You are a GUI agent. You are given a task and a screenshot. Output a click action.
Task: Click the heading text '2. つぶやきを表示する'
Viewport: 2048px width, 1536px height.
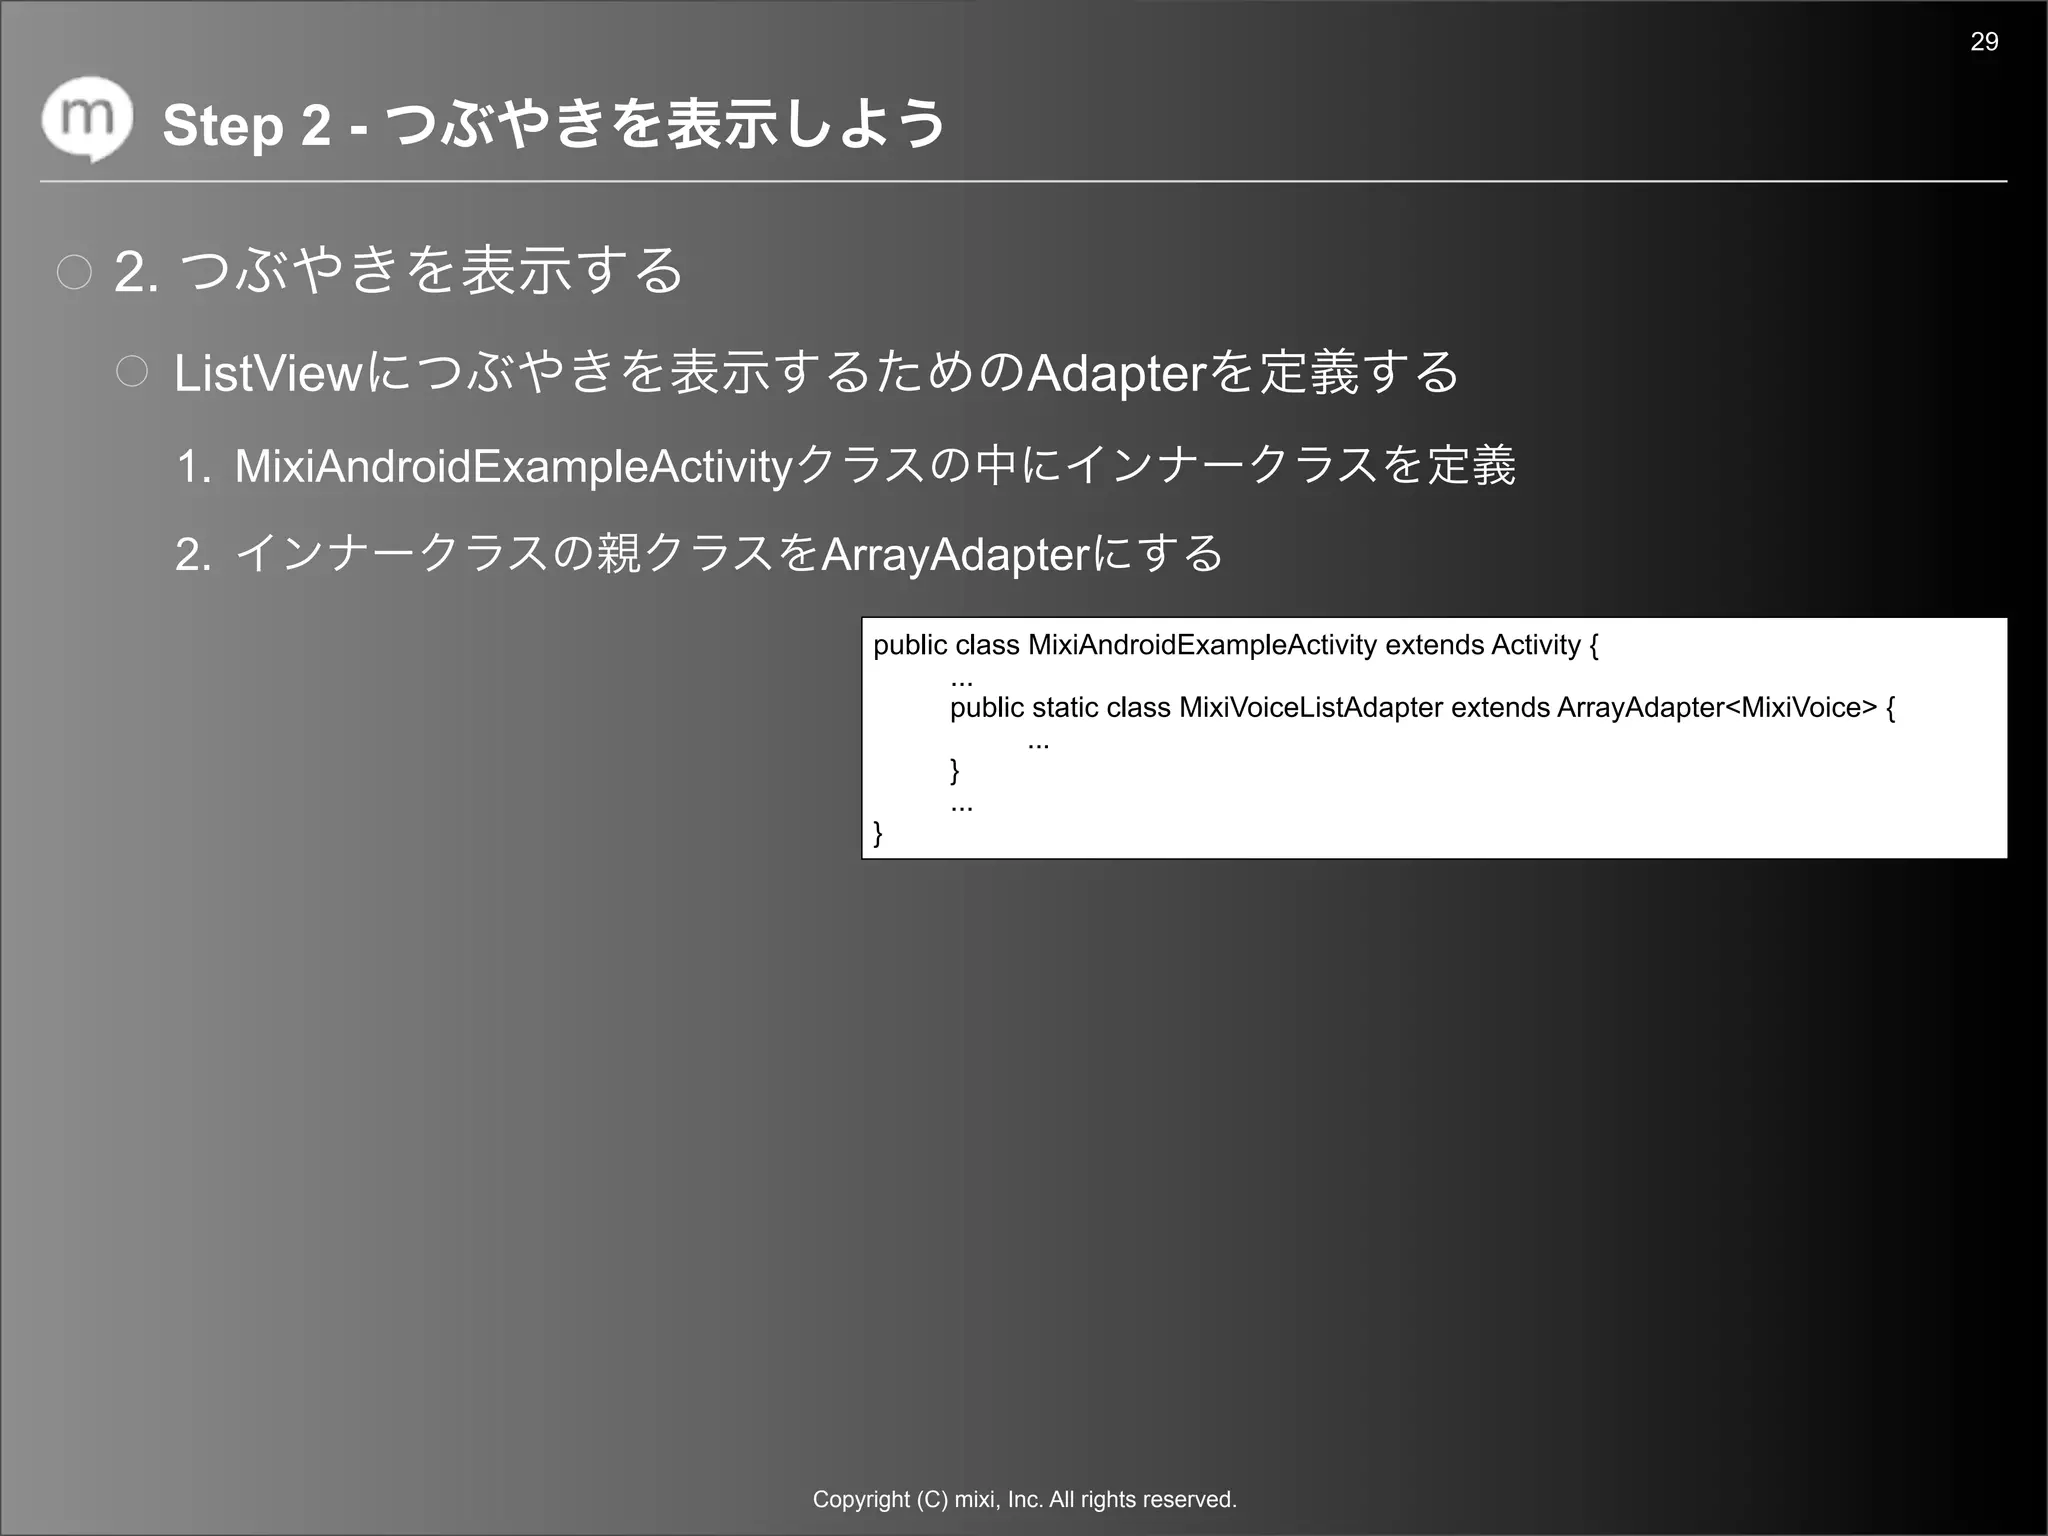click(x=398, y=271)
